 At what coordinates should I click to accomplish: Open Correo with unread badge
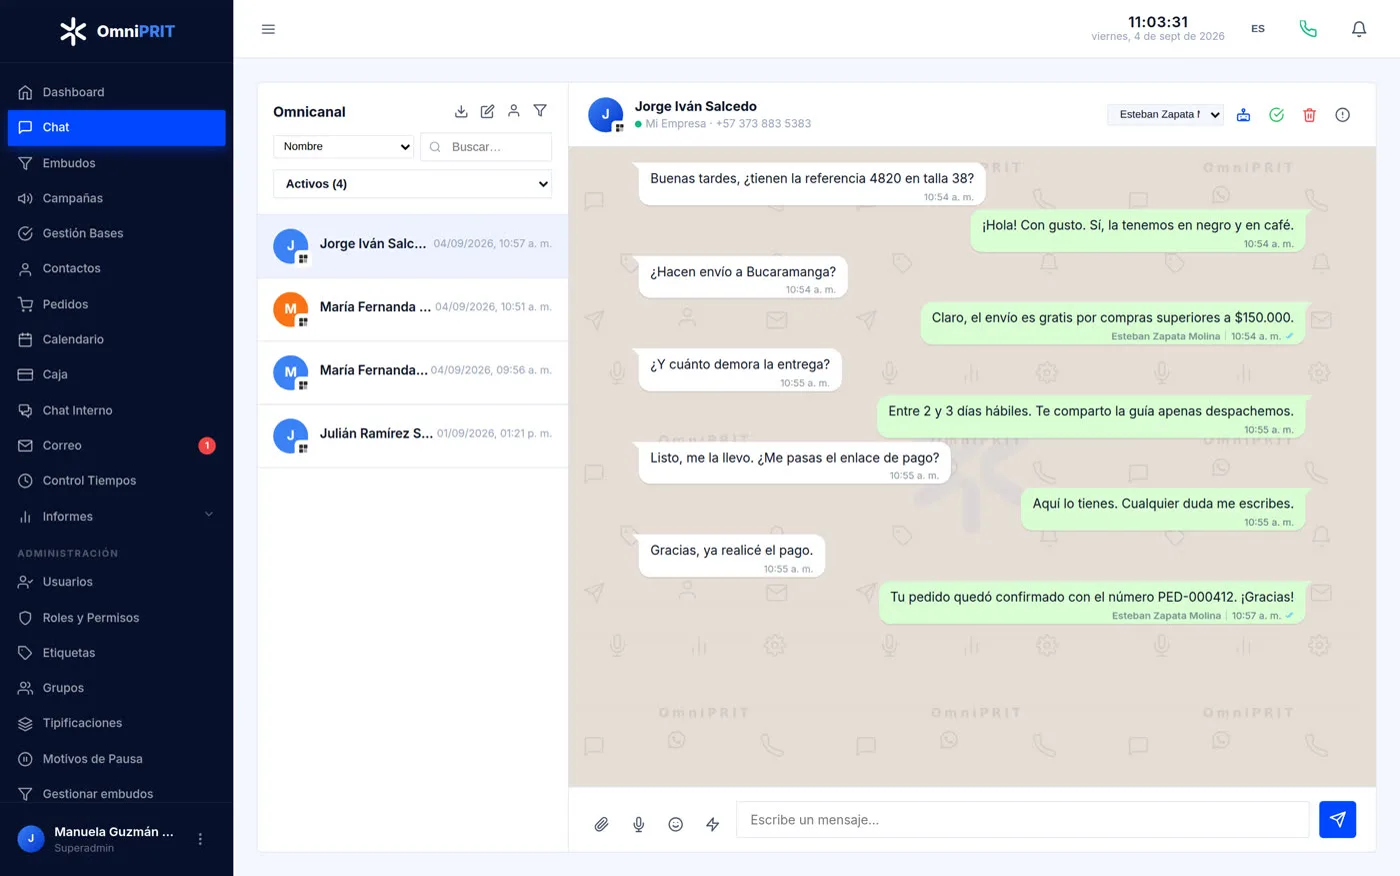[116, 445]
